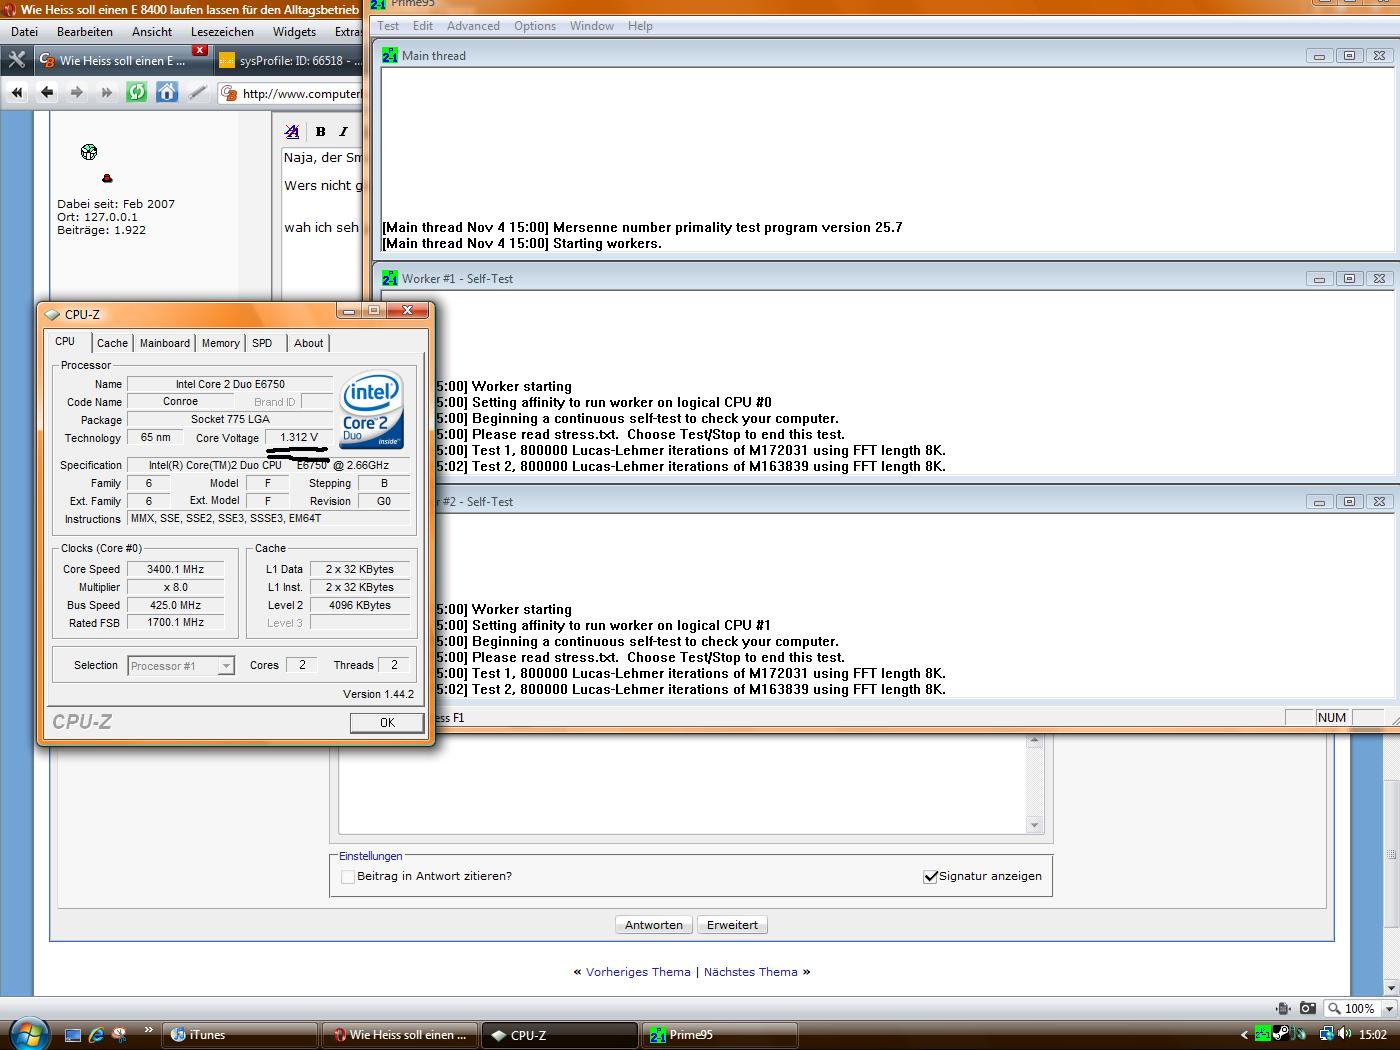Uncheck 'Signatur anzeigen' checkbox
This screenshot has height=1050, width=1400.
coord(931,877)
